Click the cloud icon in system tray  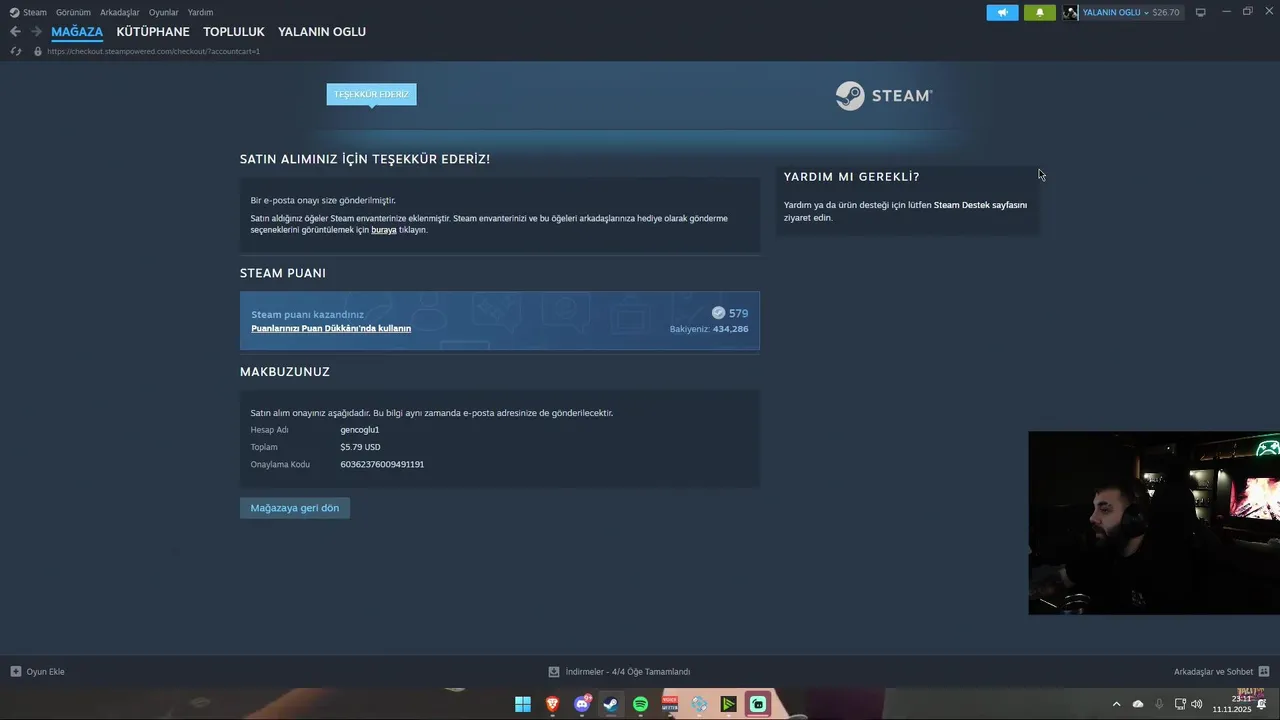tap(1138, 704)
